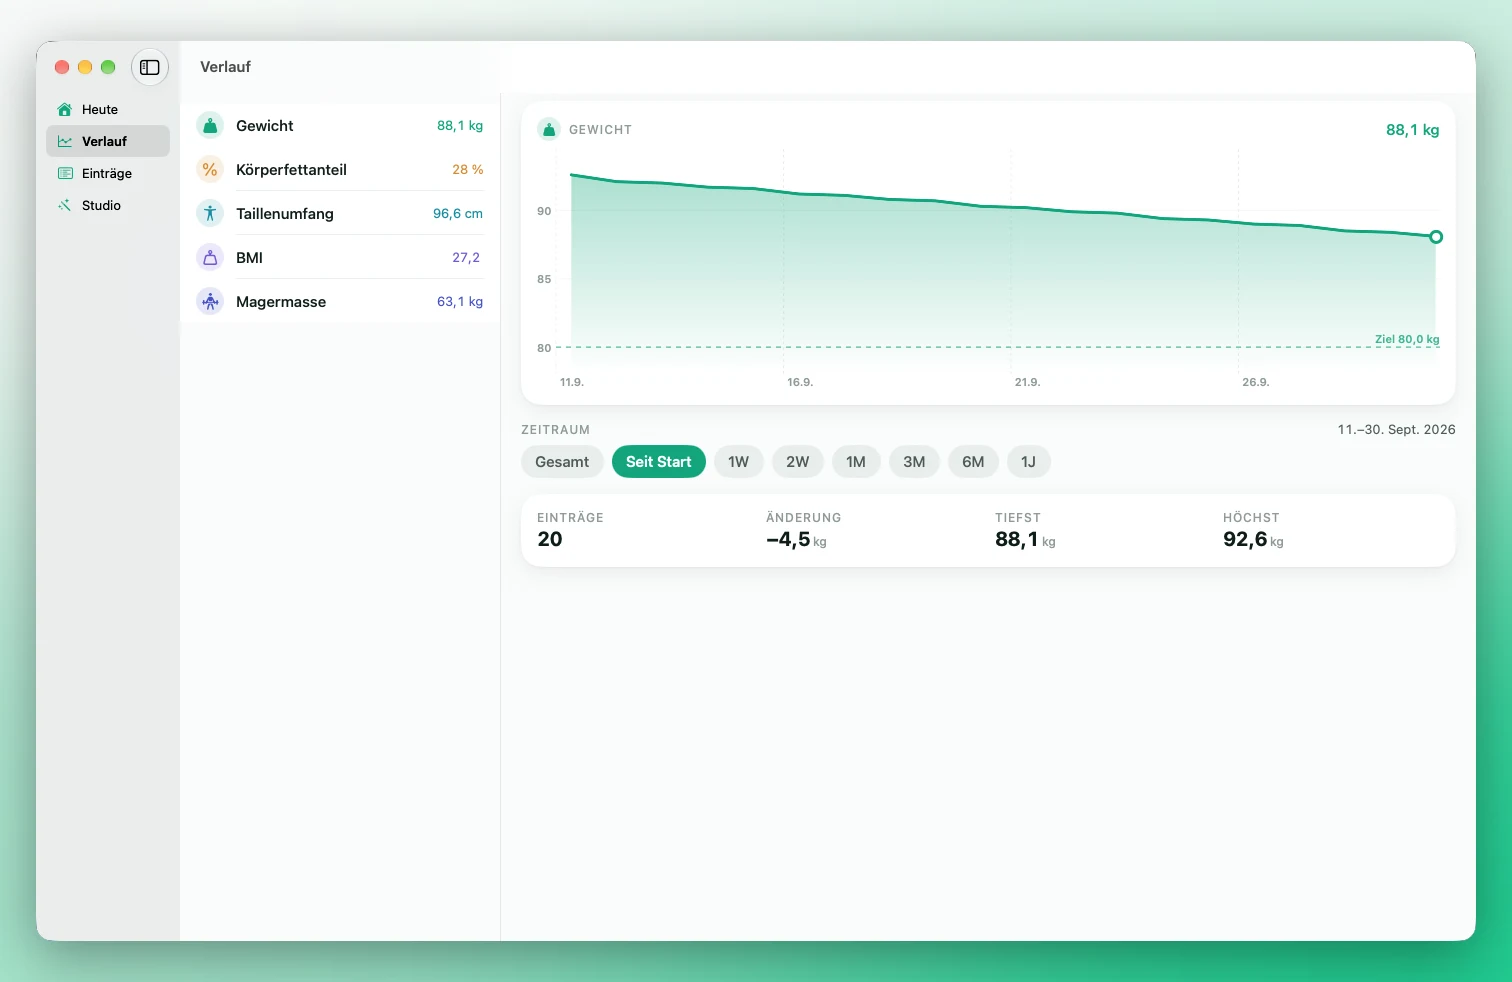Choose the 1M time range

tap(856, 462)
